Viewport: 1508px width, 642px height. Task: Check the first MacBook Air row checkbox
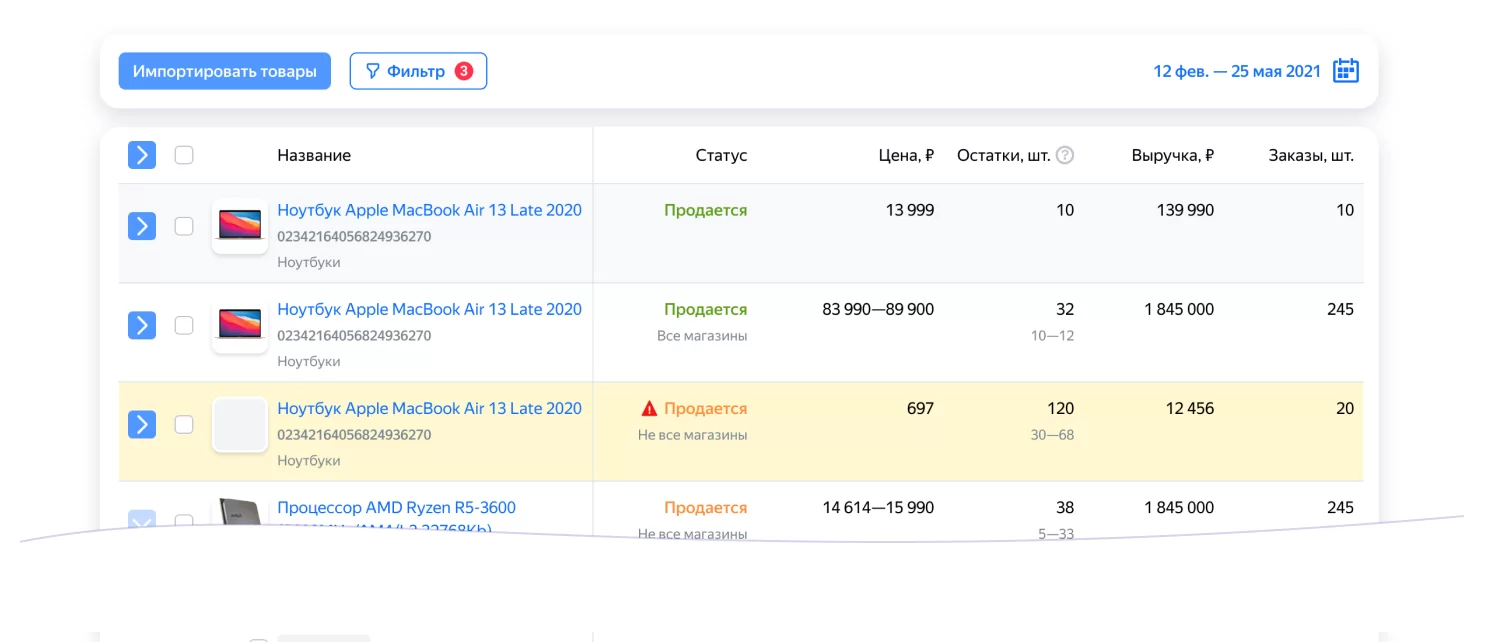tap(184, 226)
